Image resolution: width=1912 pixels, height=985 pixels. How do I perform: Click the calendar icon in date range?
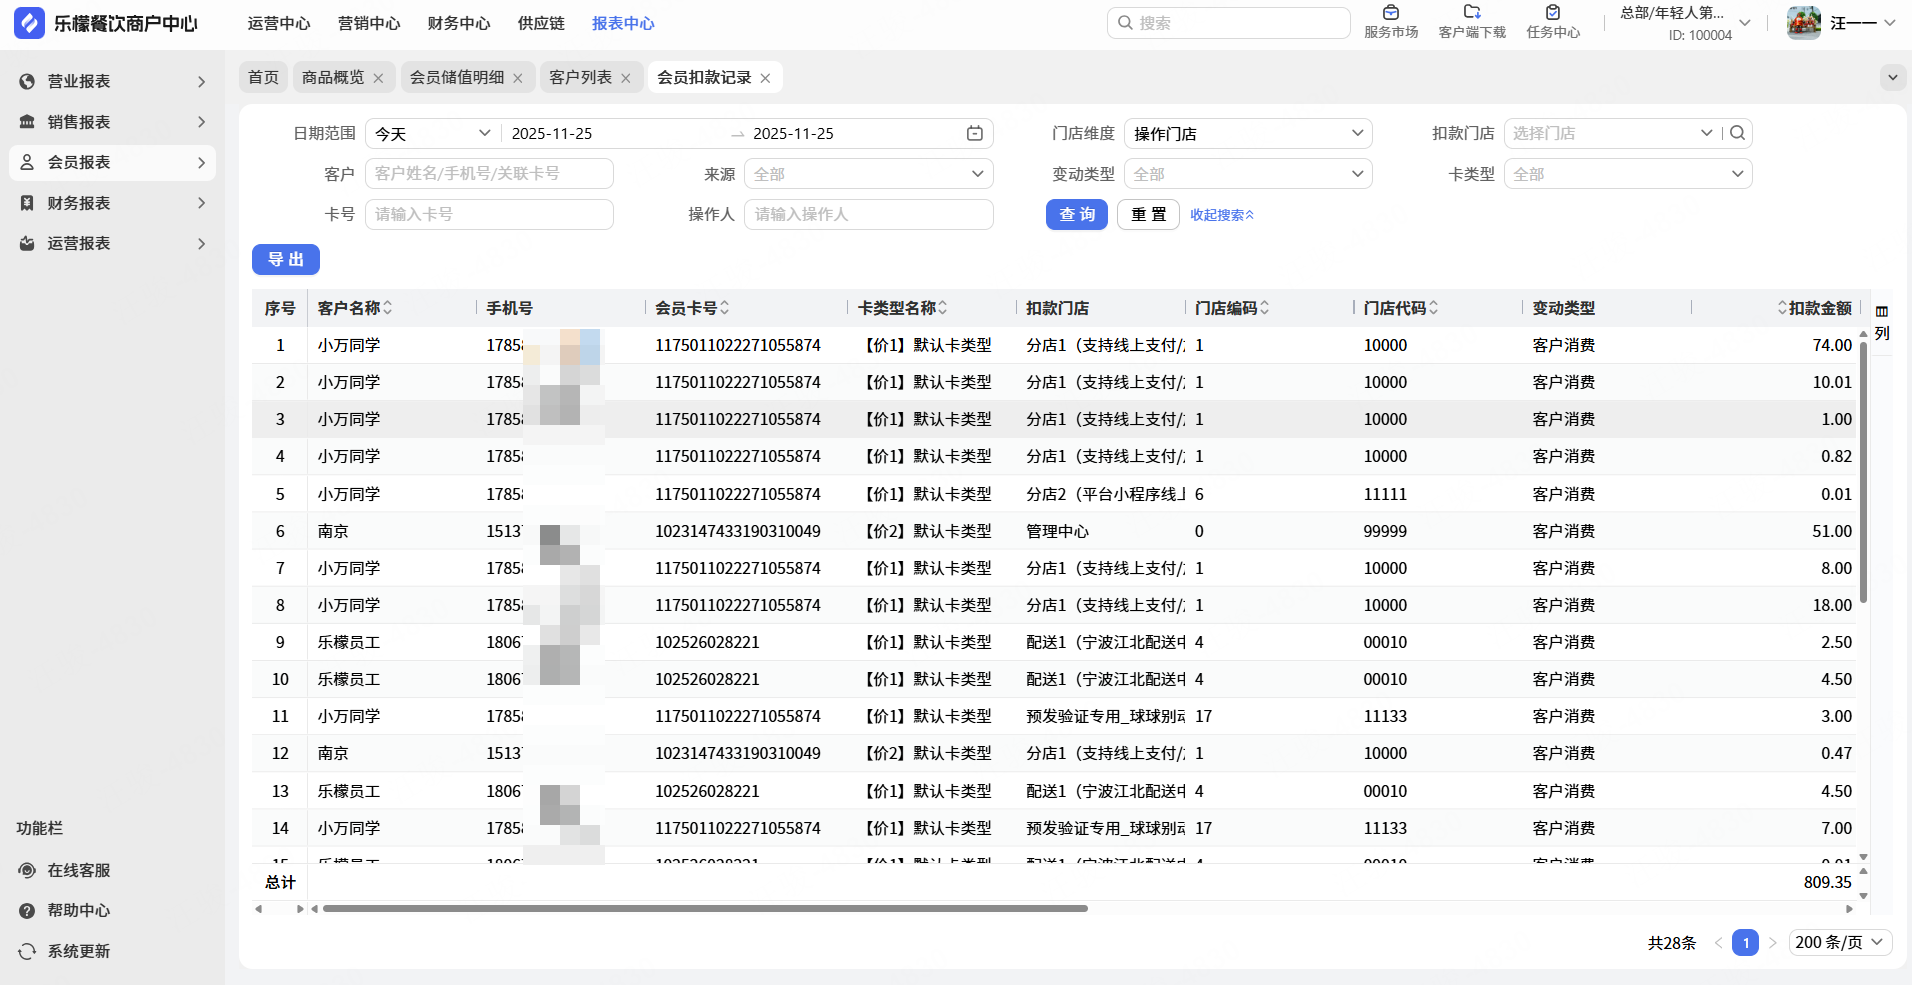pos(974,134)
